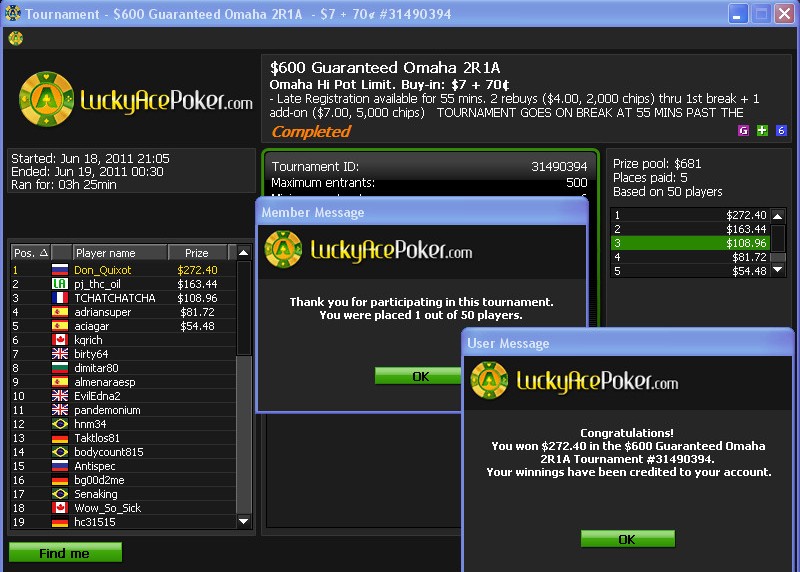
Task: Select player row kqrich
Action: (123, 340)
